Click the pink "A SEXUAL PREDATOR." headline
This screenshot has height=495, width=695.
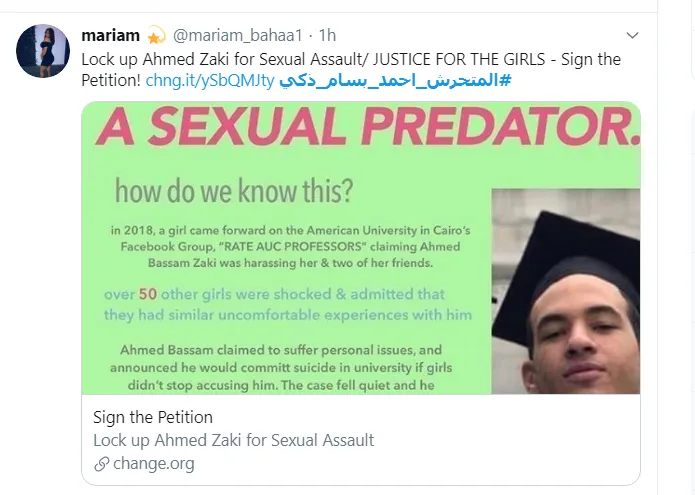click(x=360, y=130)
